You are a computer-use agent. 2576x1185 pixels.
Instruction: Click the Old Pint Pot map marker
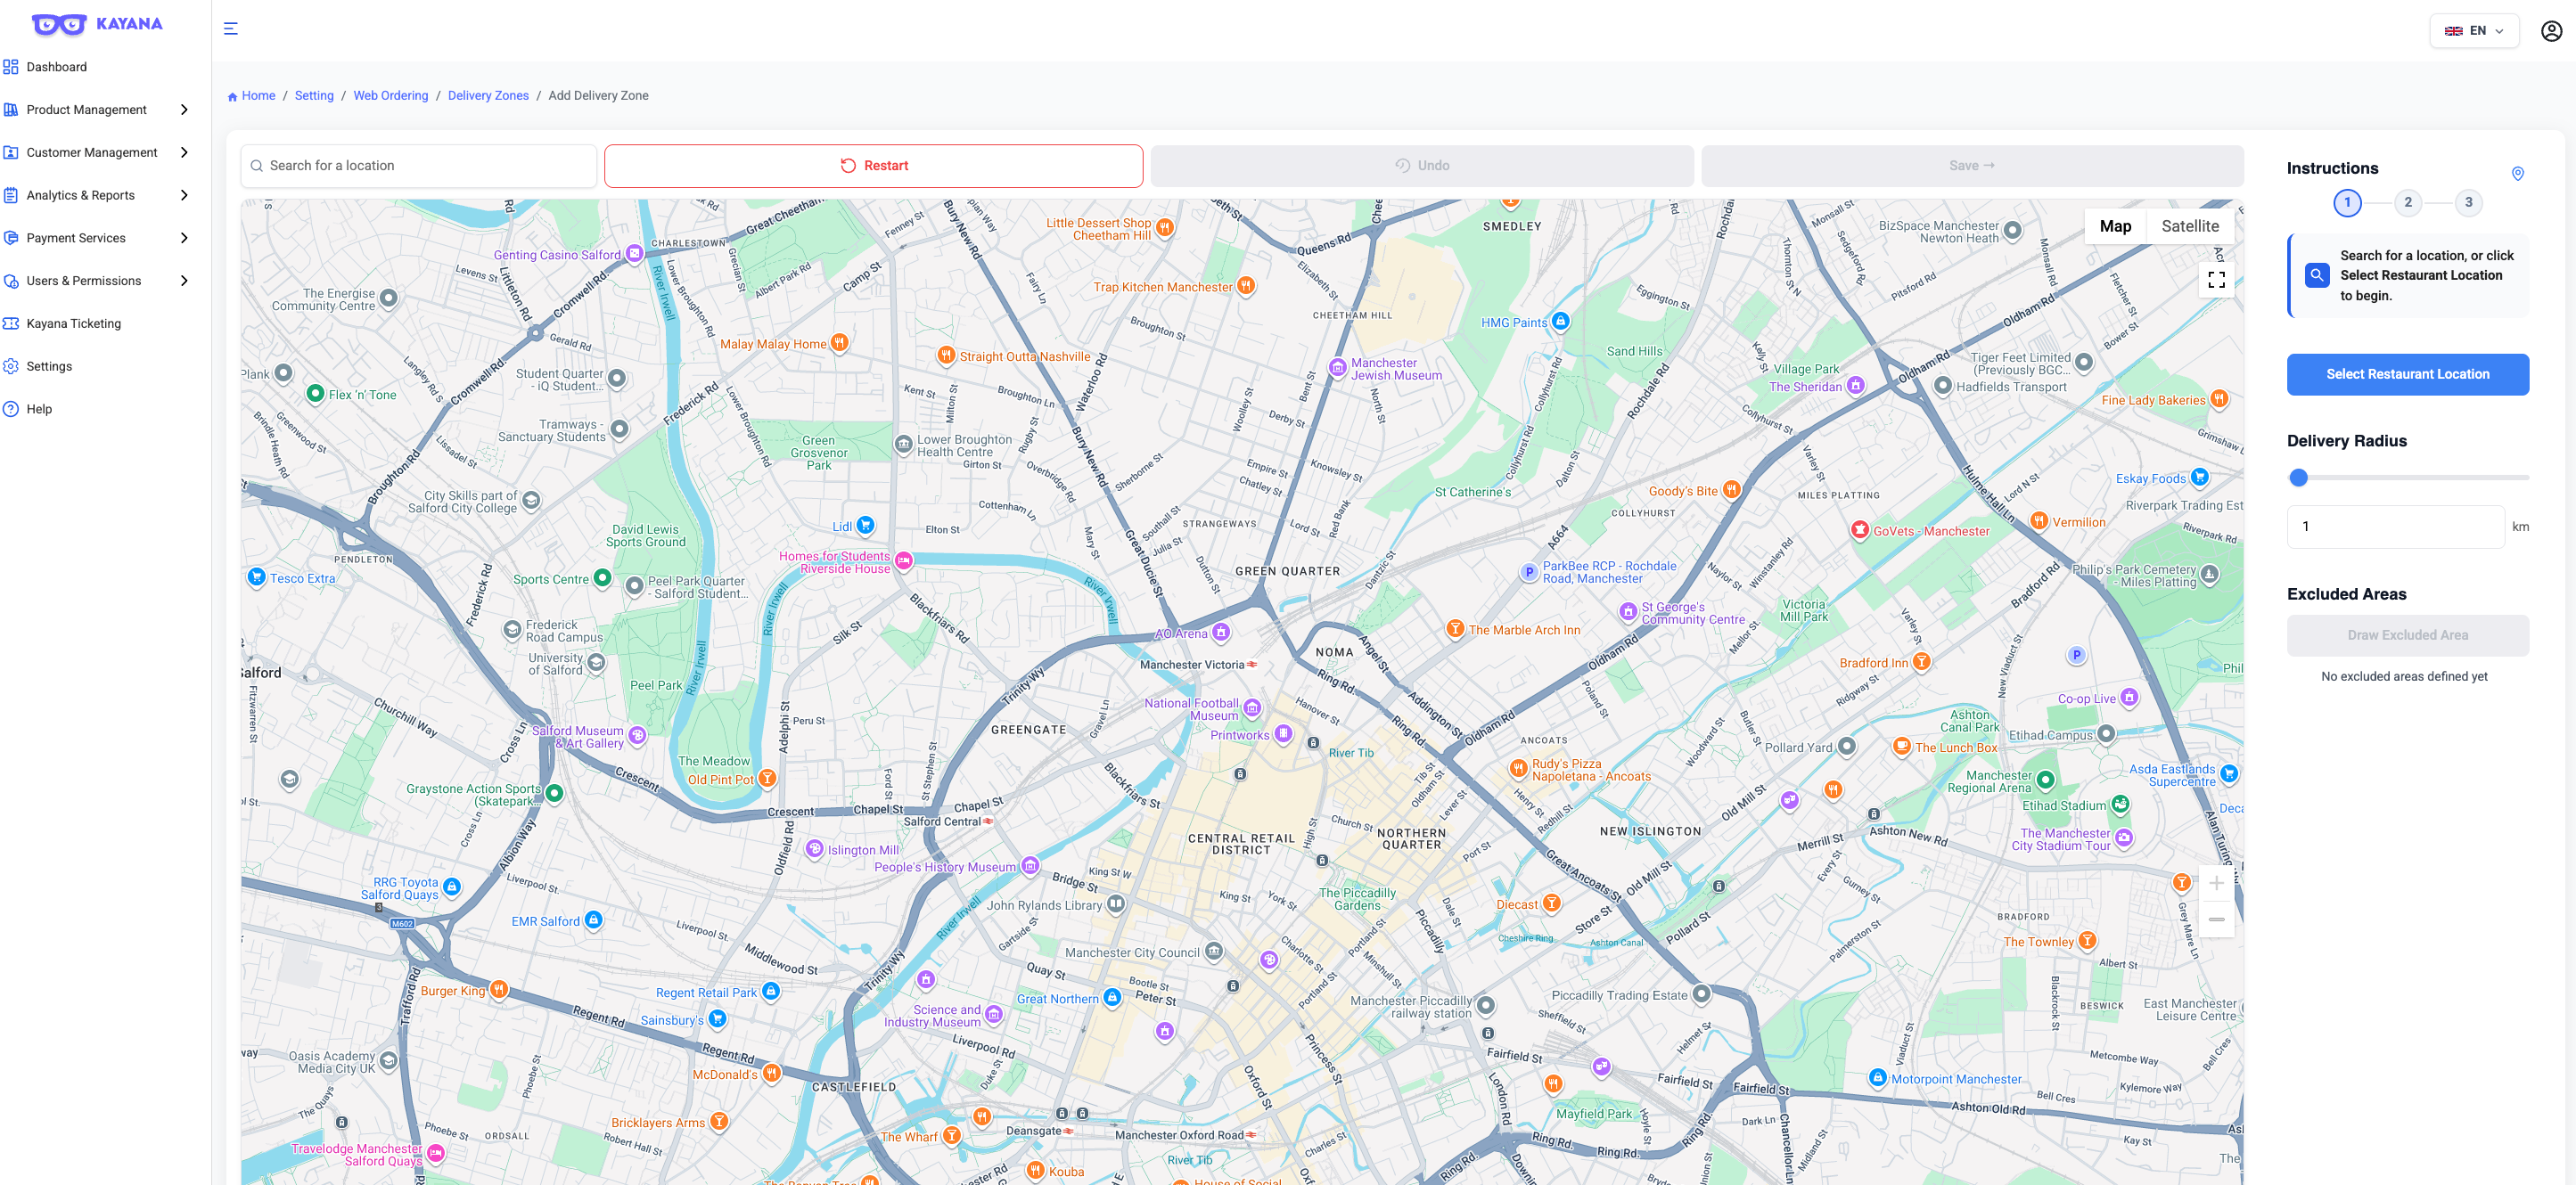(x=766, y=778)
